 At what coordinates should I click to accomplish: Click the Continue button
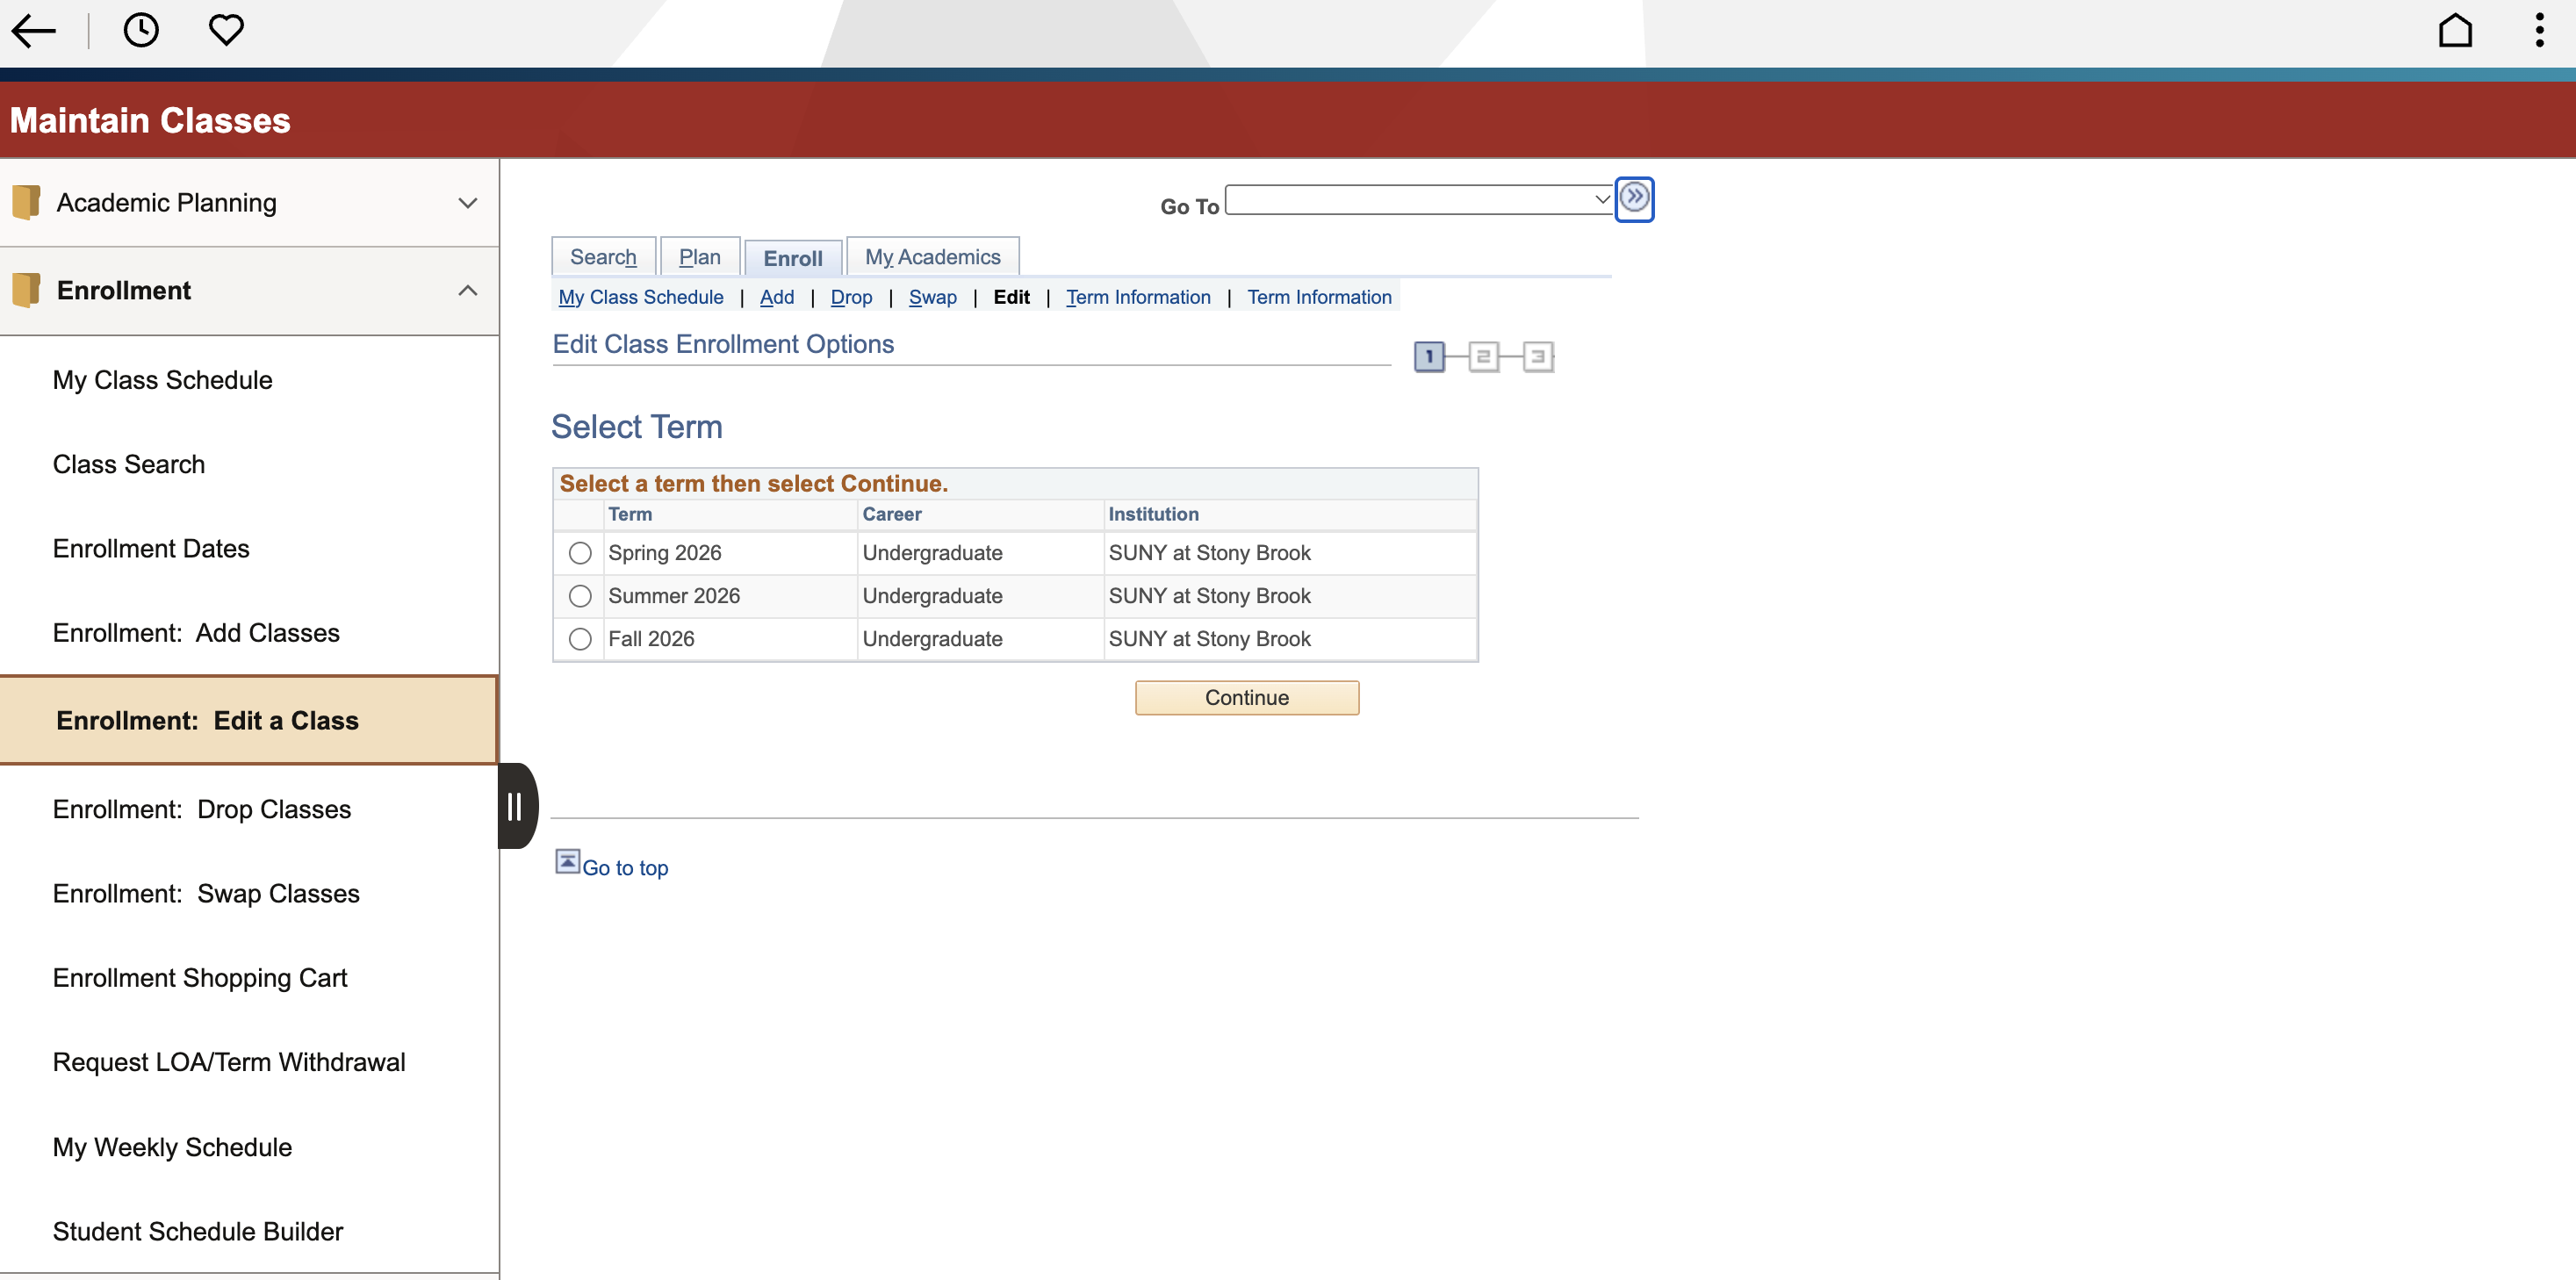point(1247,698)
